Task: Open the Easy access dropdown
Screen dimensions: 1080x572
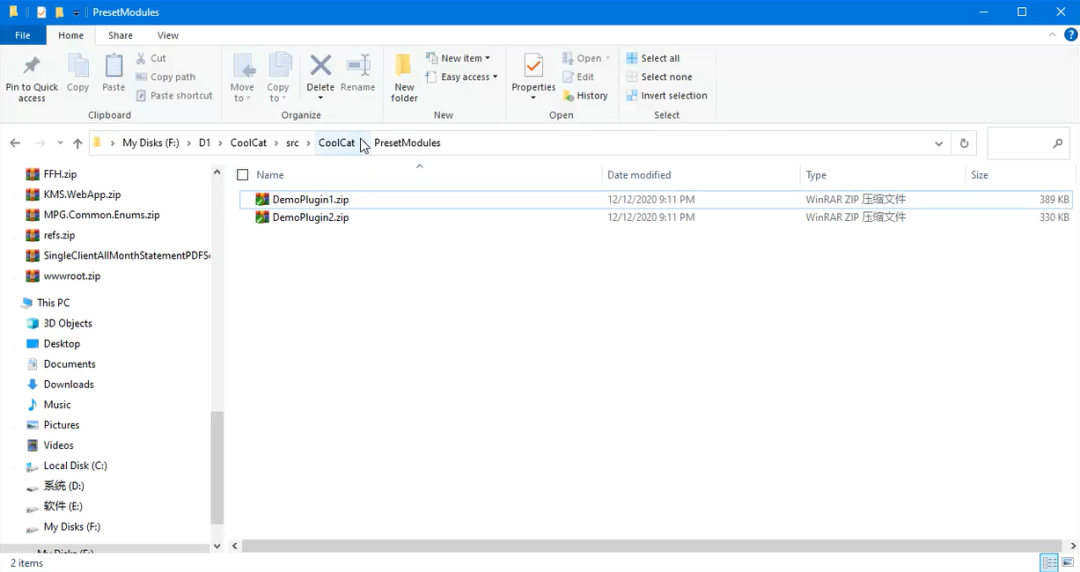Action: tap(461, 76)
